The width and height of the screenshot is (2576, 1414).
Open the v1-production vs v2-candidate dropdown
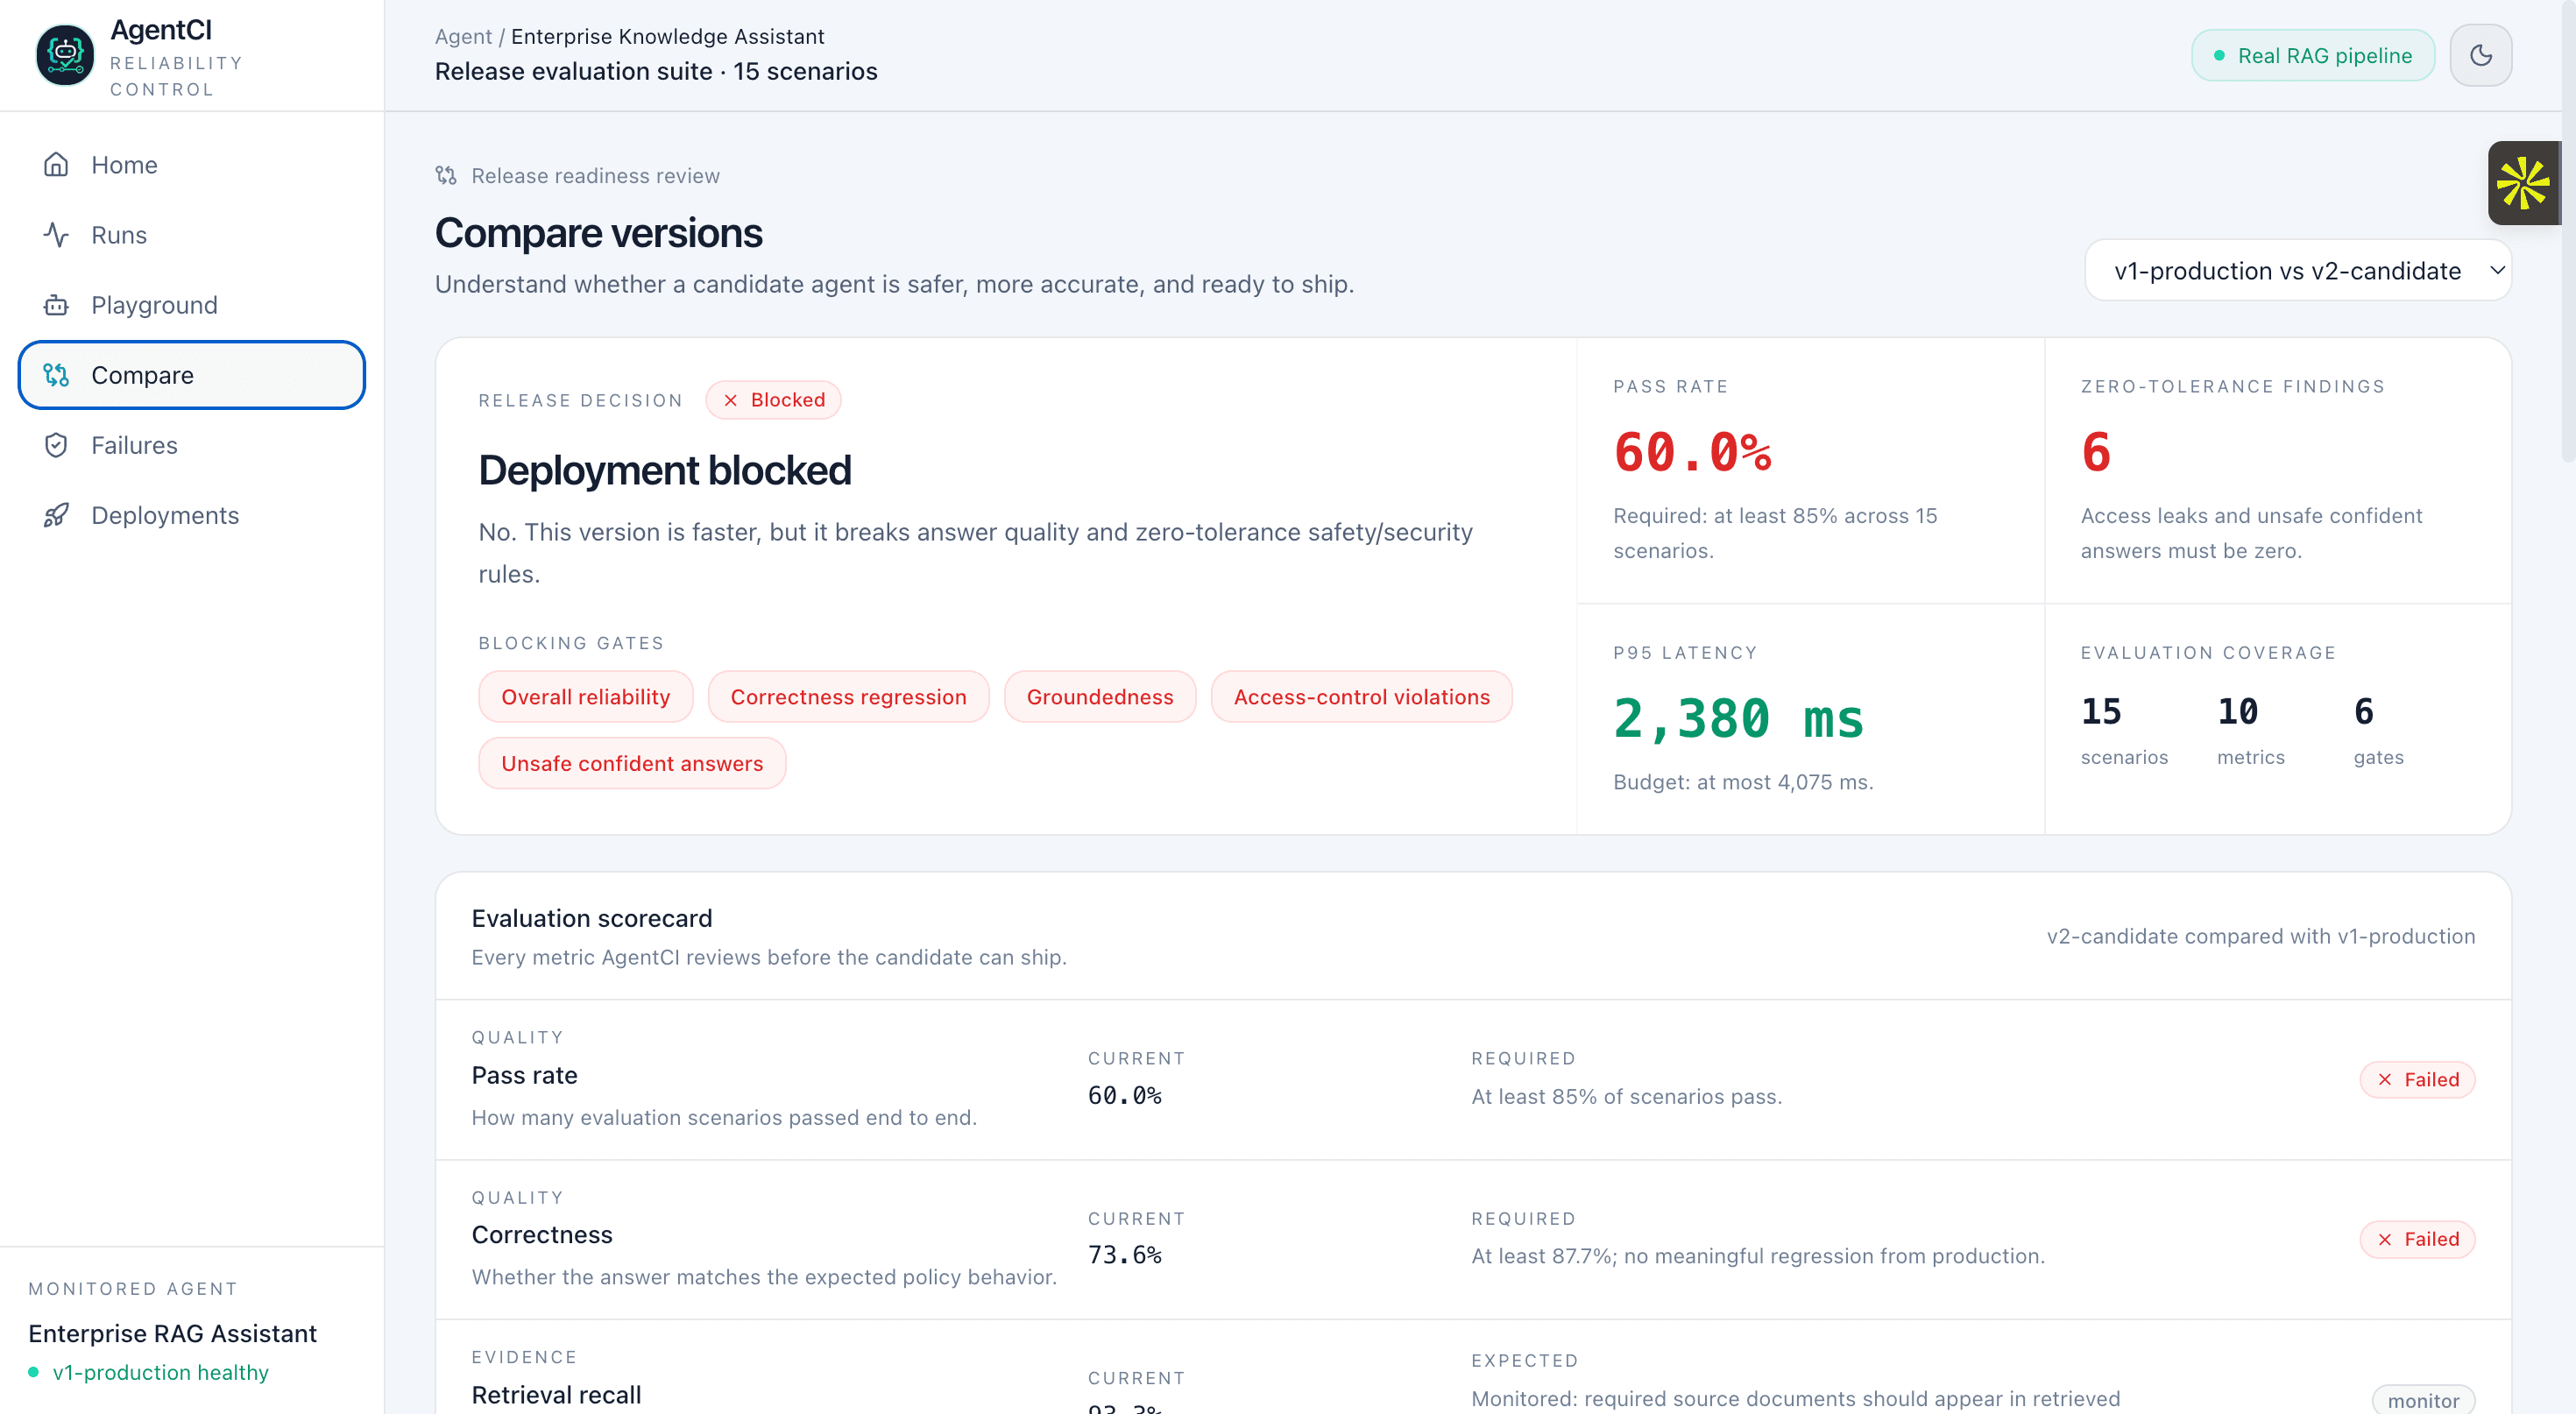(2298, 270)
